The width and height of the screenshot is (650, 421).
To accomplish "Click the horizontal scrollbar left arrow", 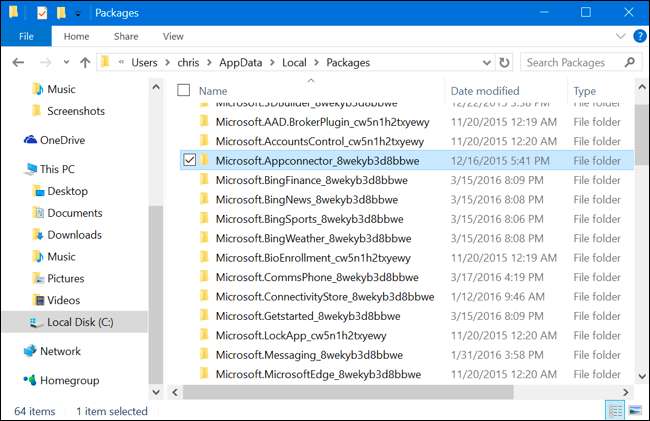I will [x=175, y=392].
